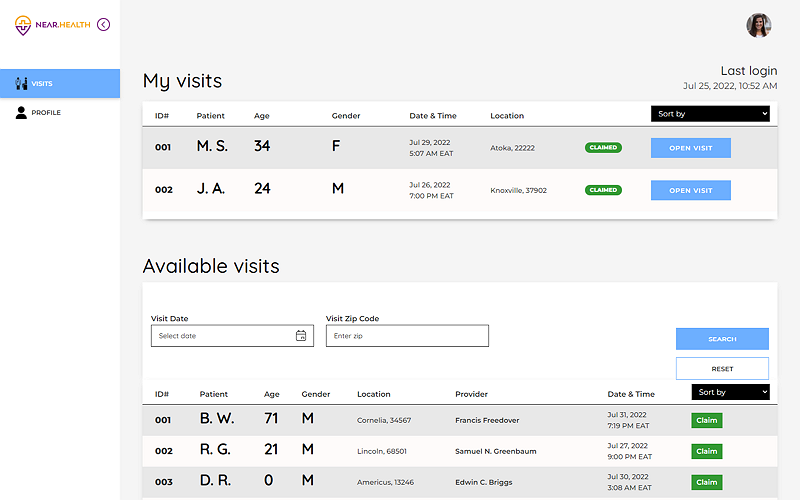Claim the visit for R. G.
This screenshot has width=800, height=500.
click(706, 452)
